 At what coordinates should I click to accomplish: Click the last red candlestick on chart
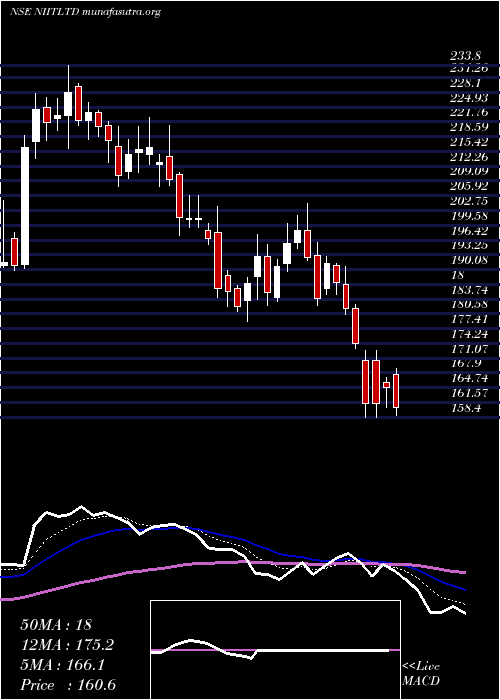coord(396,391)
